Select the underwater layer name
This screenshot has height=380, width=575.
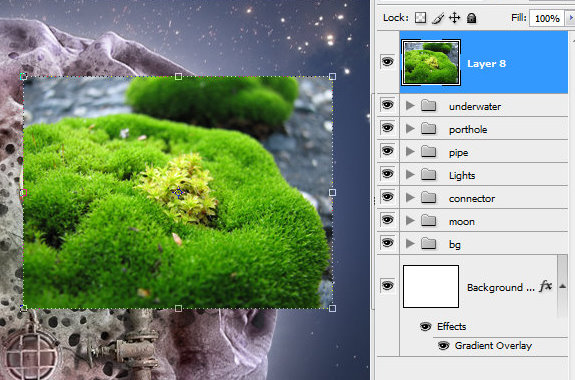click(475, 107)
